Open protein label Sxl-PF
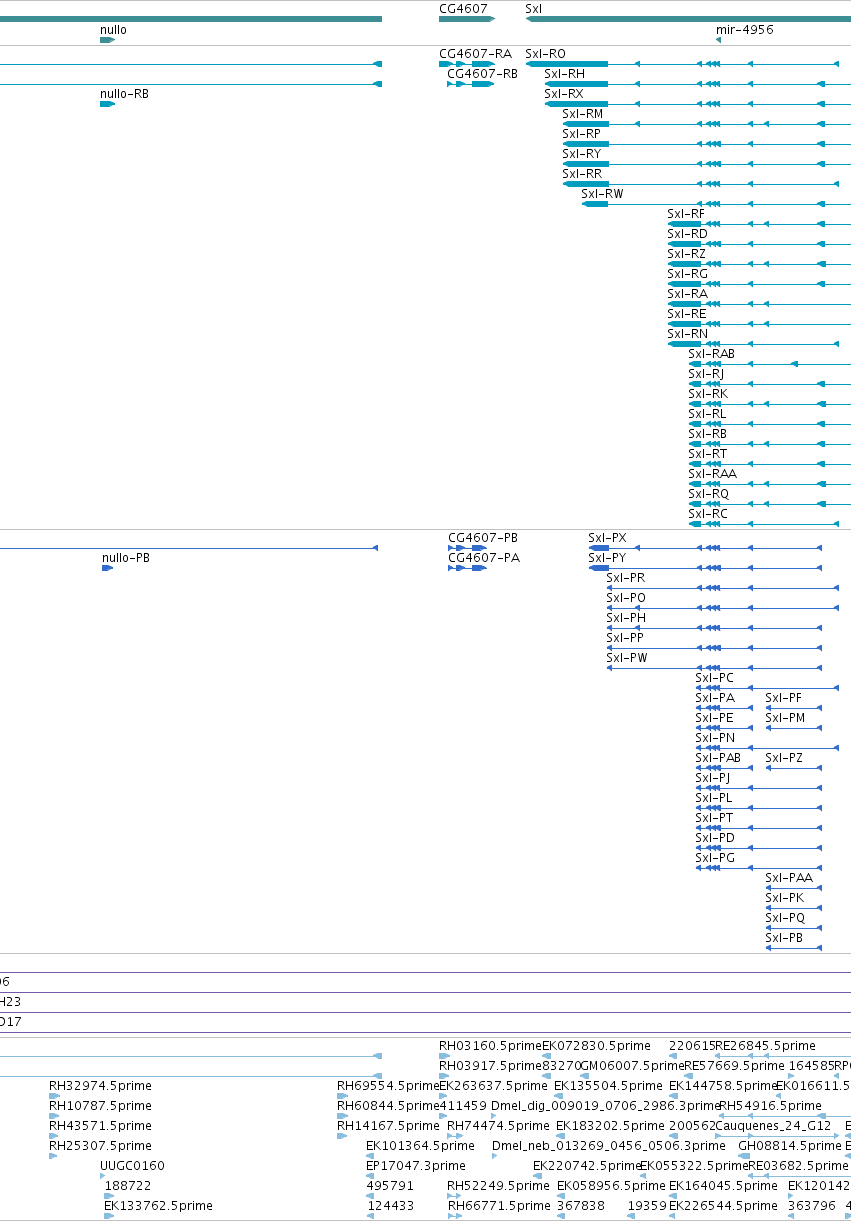The image size is (851, 1221). (783, 698)
